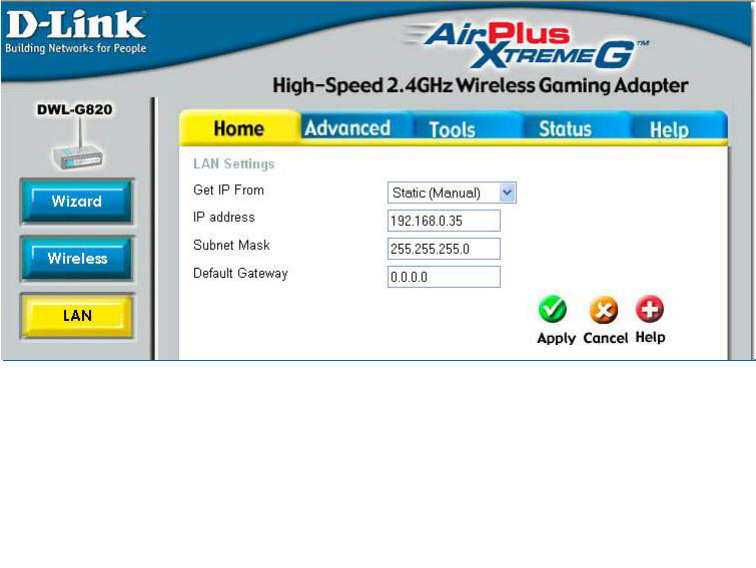Click the DWL-G820 device image
Viewport: 756px width, 568px height.
pos(78,146)
